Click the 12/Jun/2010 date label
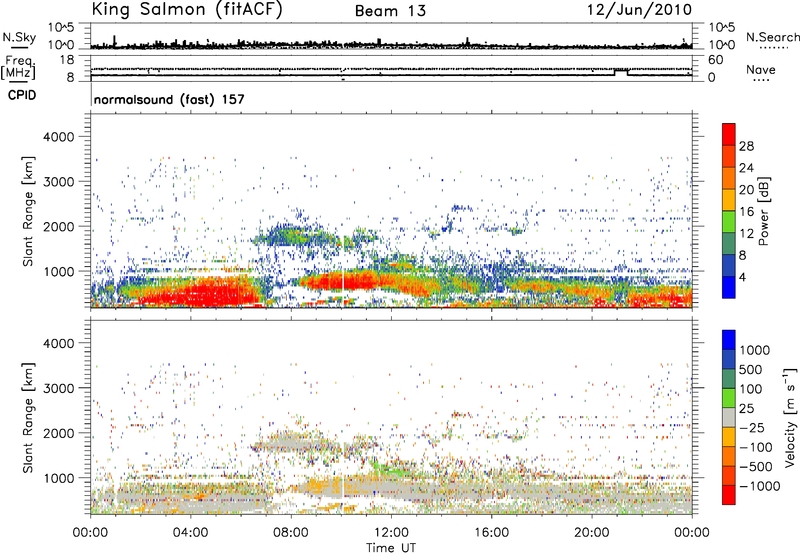Screen dimensions: 800x554 point(639,10)
